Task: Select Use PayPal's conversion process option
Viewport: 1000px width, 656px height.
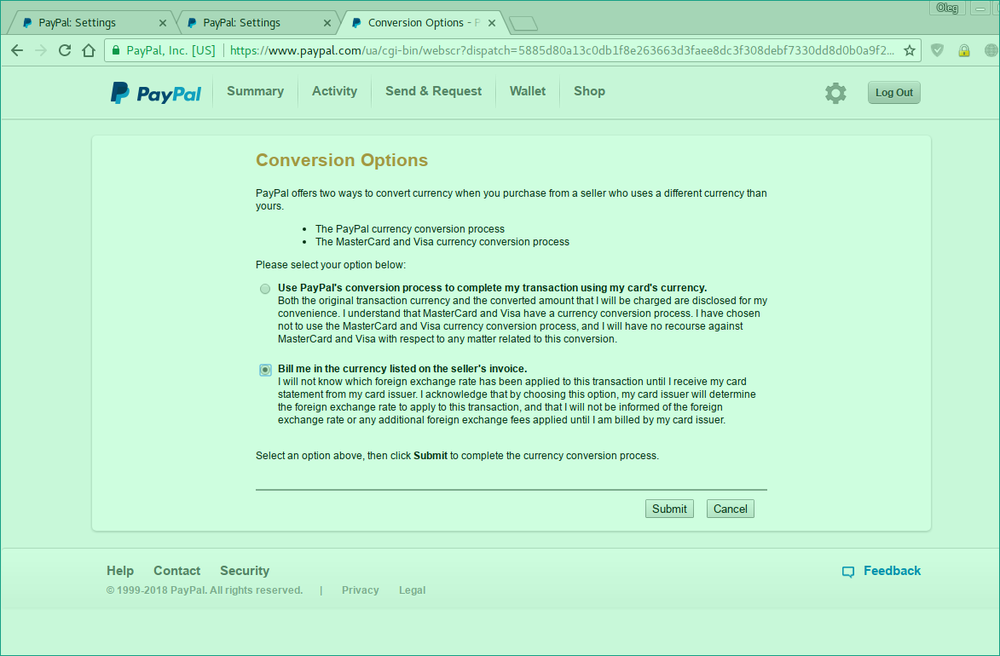Action: coord(265,289)
